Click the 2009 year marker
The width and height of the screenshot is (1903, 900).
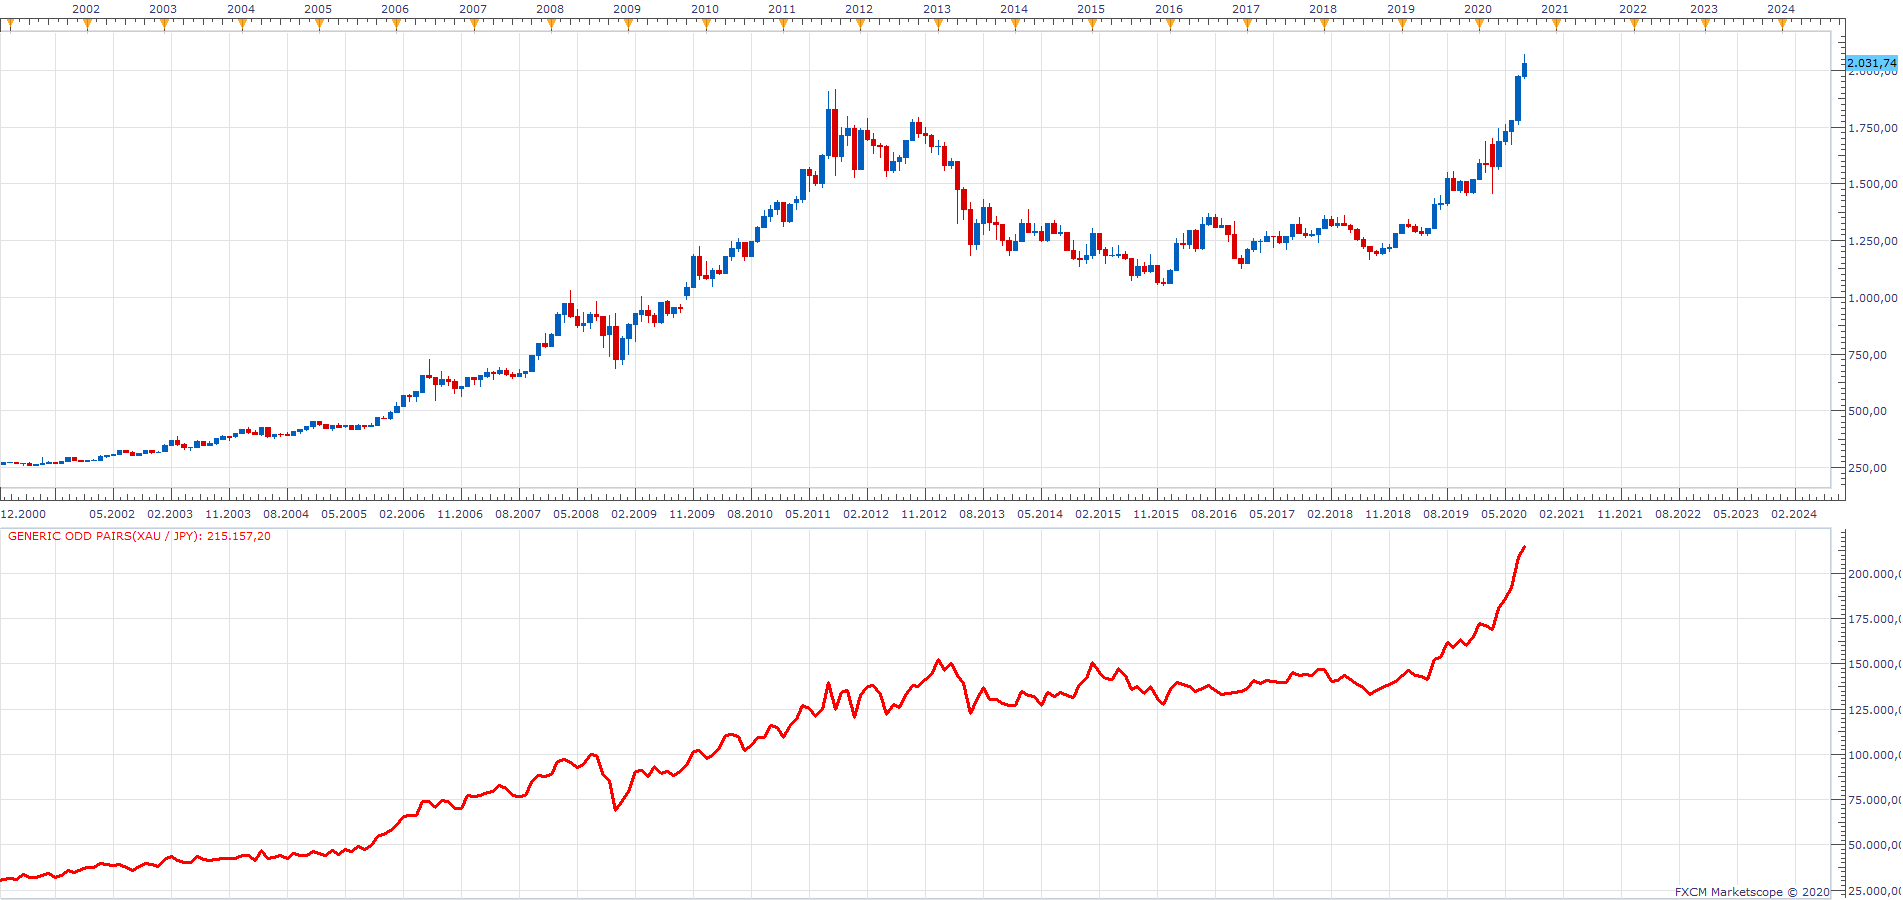click(627, 9)
